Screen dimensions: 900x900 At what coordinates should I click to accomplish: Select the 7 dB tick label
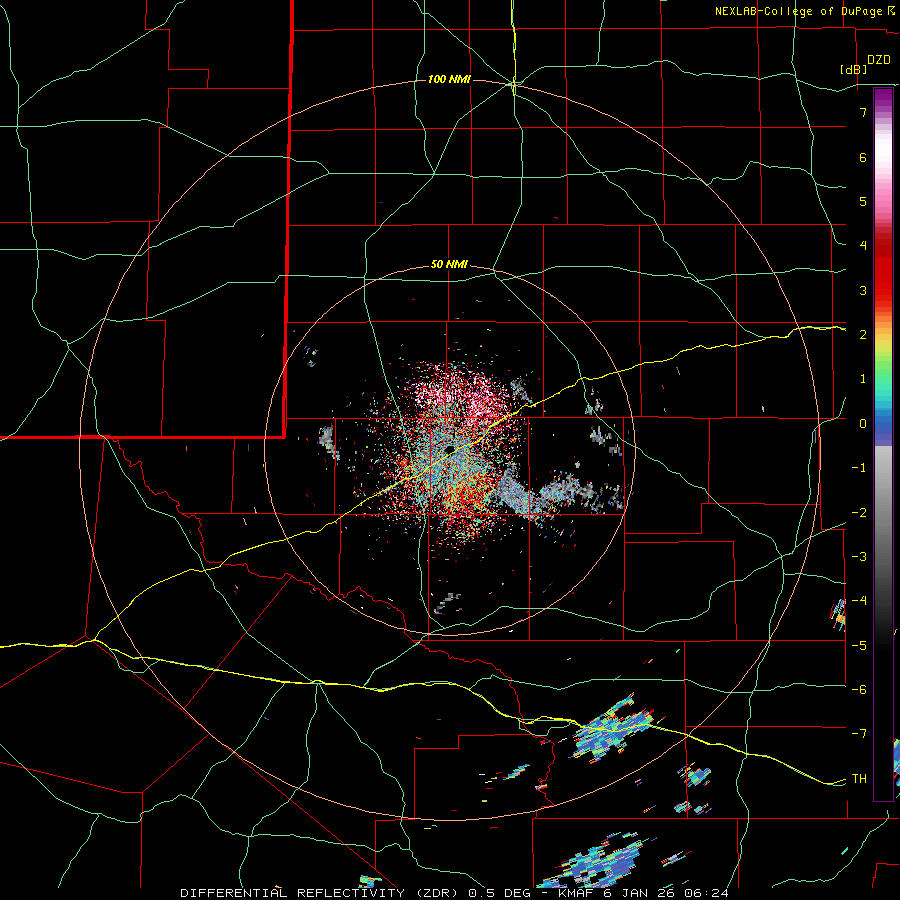[863, 112]
